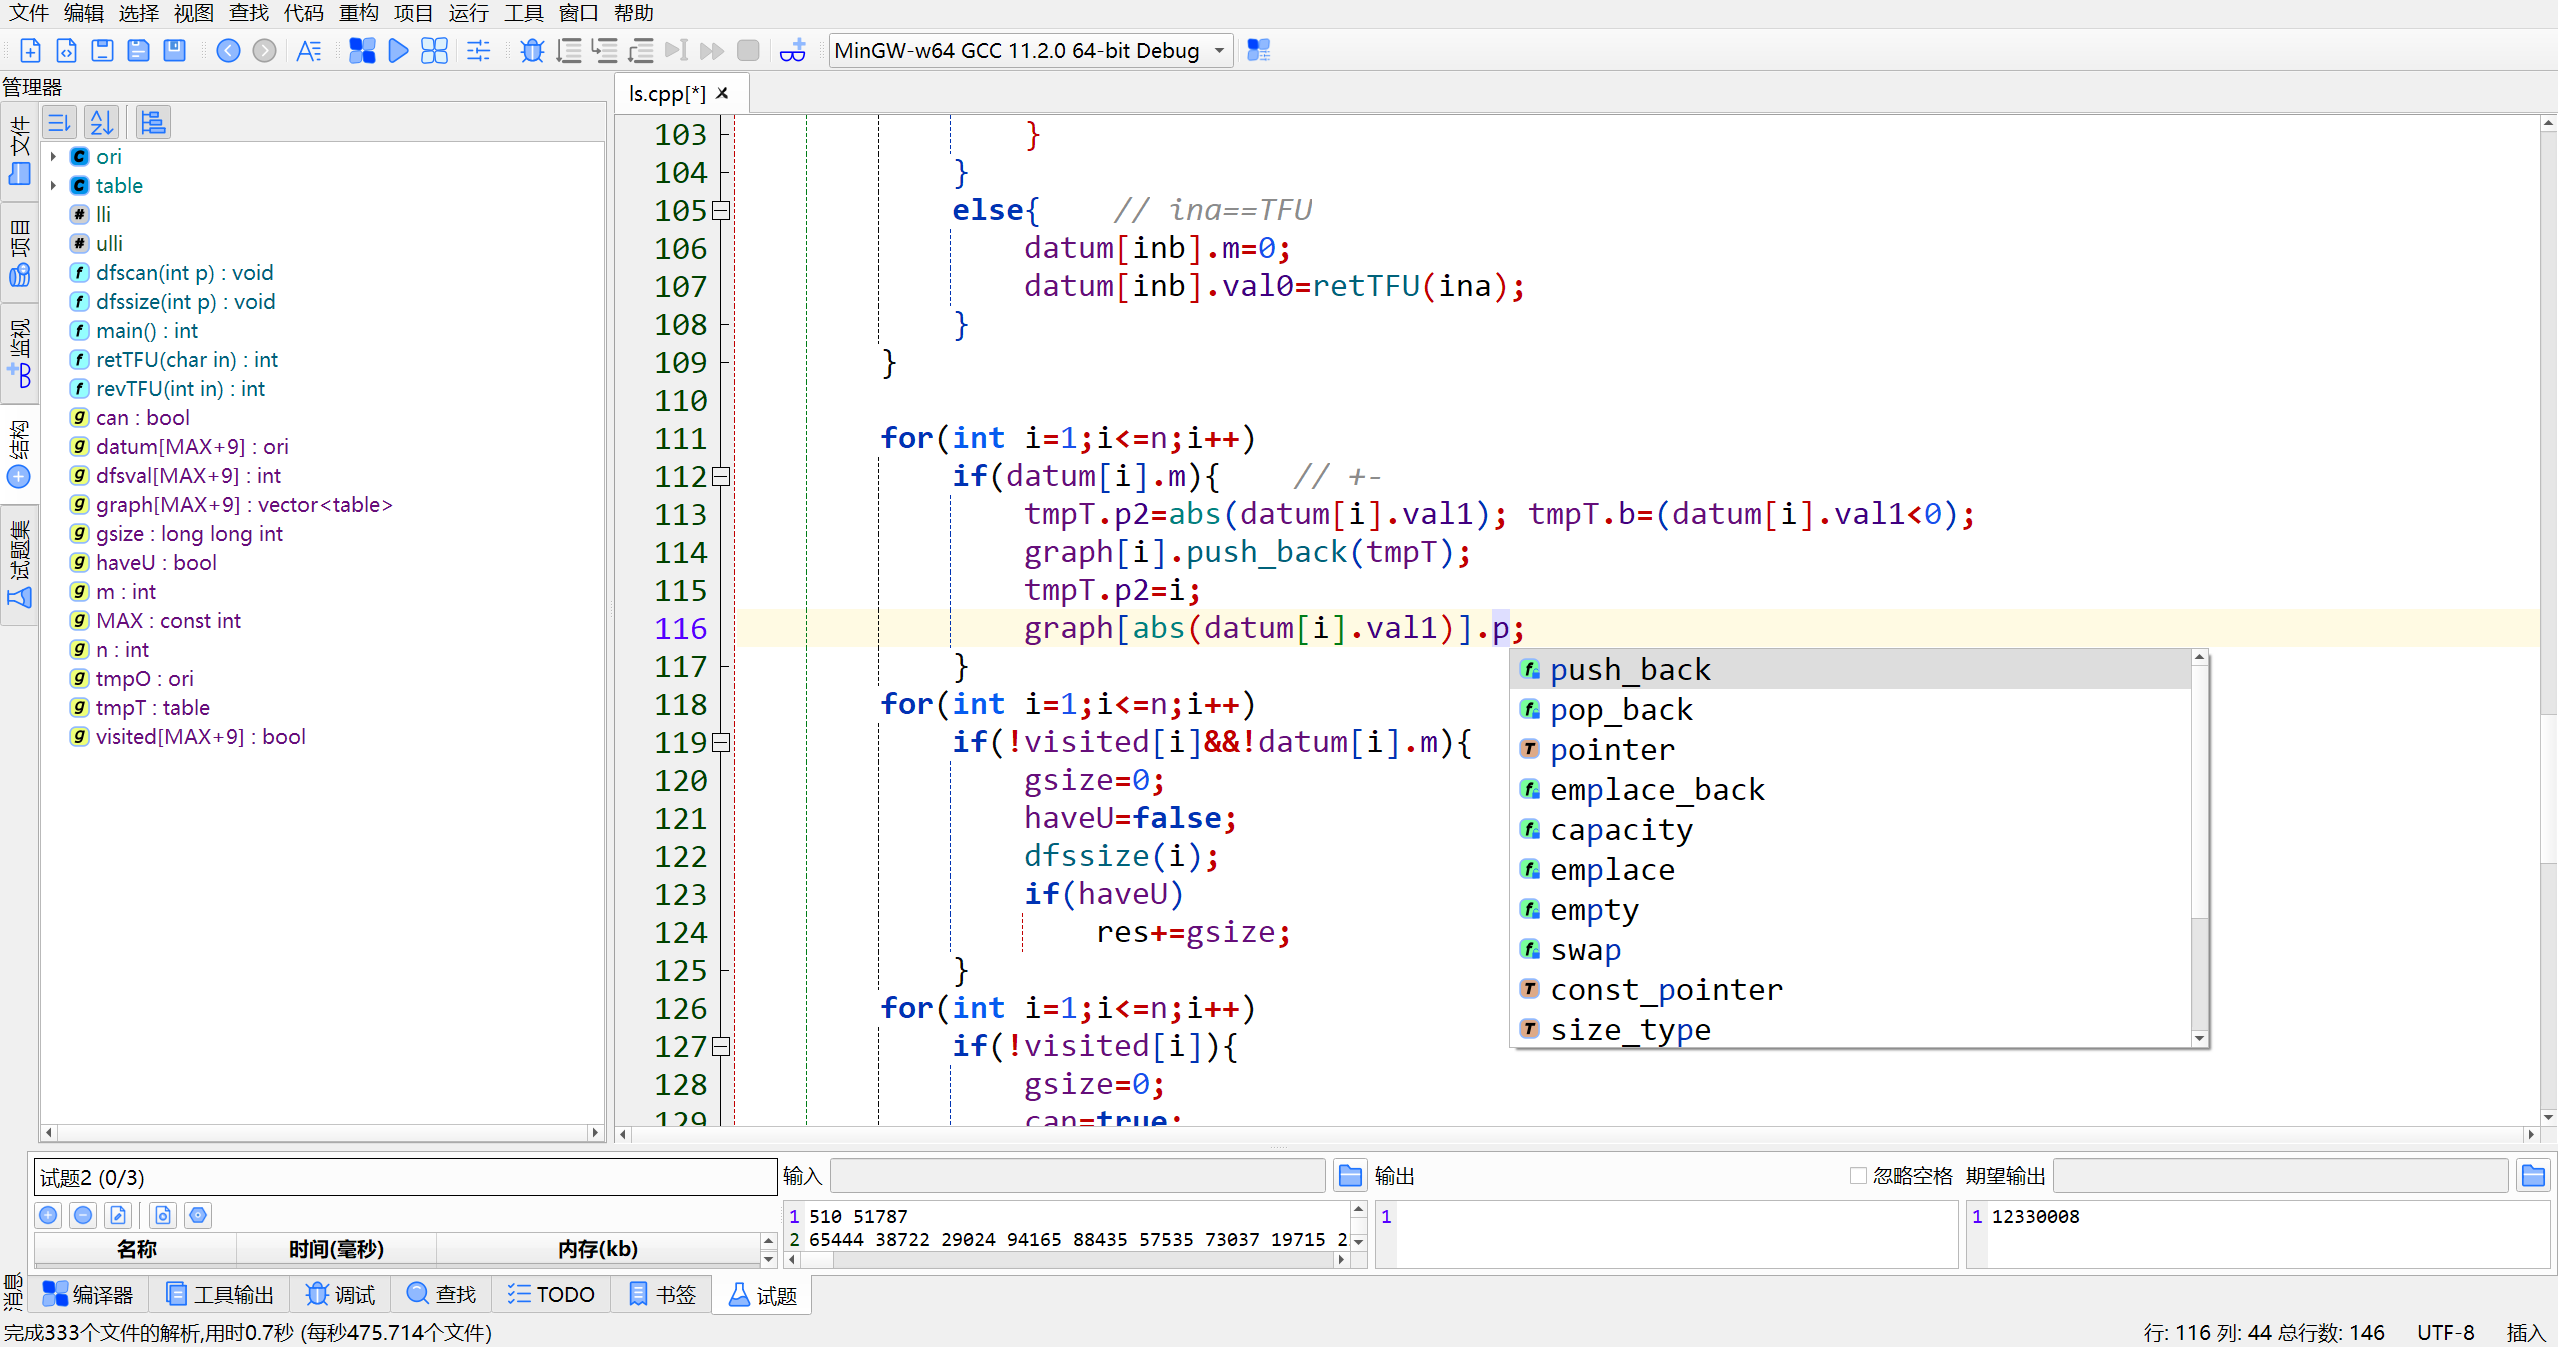Add a watch with glasses-plus icon
2558x1347 pixels.
pyautogui.click(x=793, y=50)
